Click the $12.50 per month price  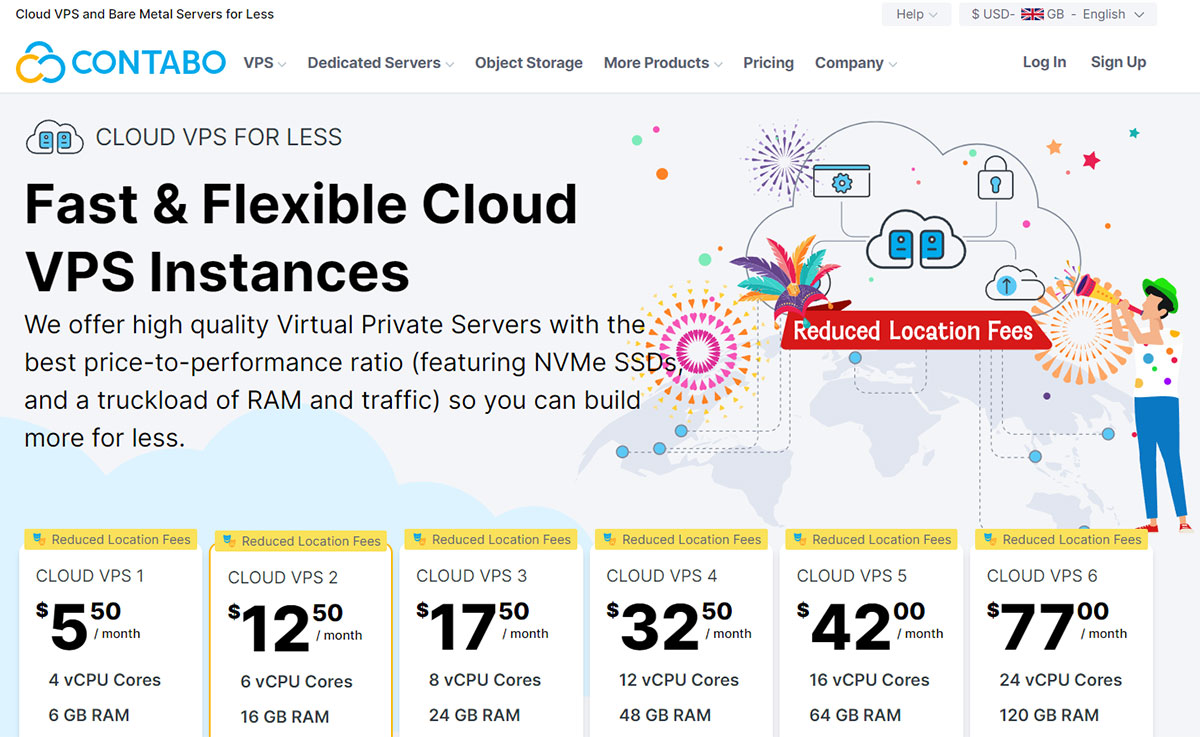[x=294, y=627]
